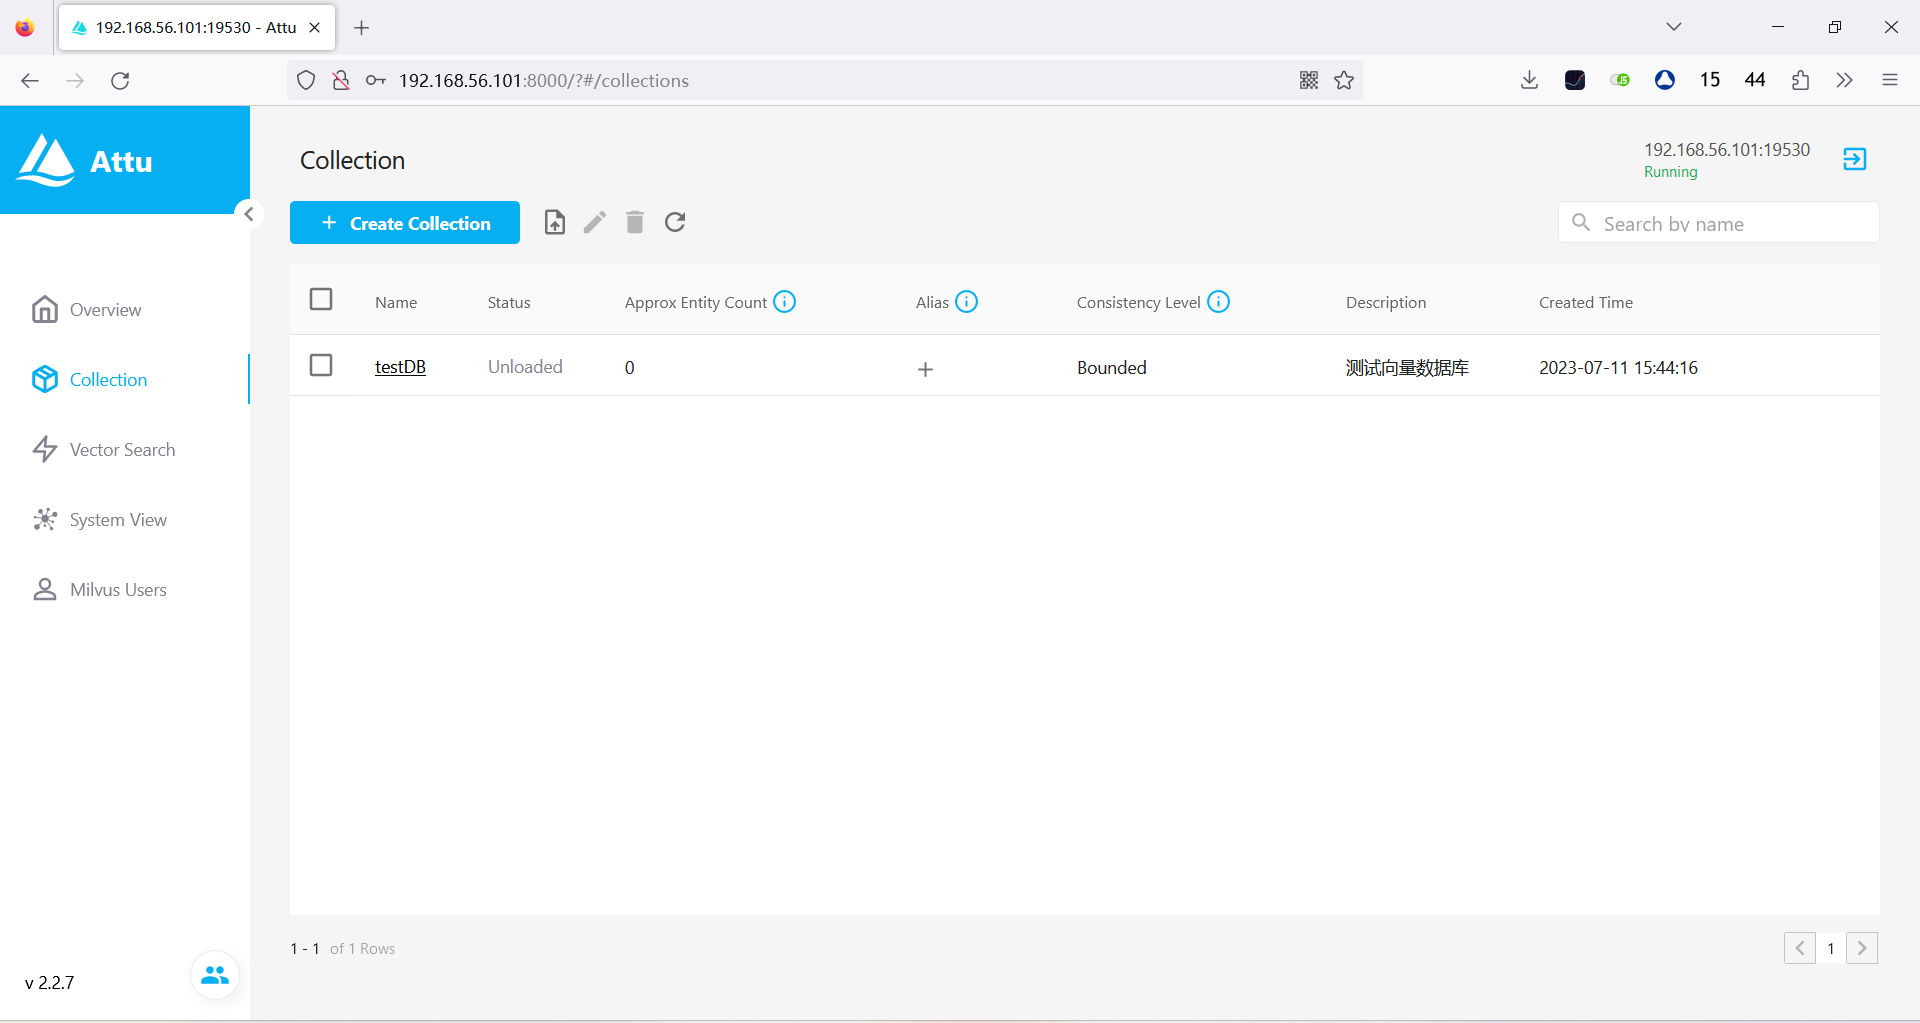1920x1023 pixels.
Task: Show Alias info tooltip icon
Action: [x=966, y=301]
